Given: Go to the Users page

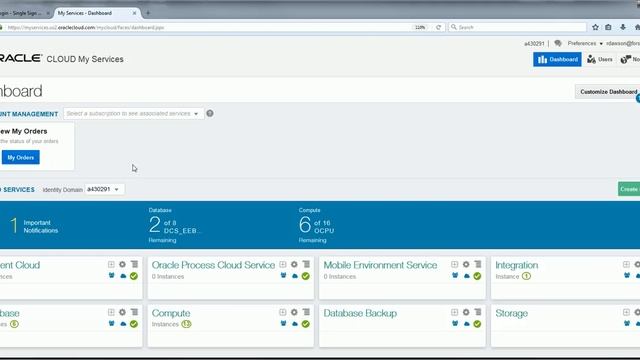Looking at the screenshot, I should click(x=600, y=60).
